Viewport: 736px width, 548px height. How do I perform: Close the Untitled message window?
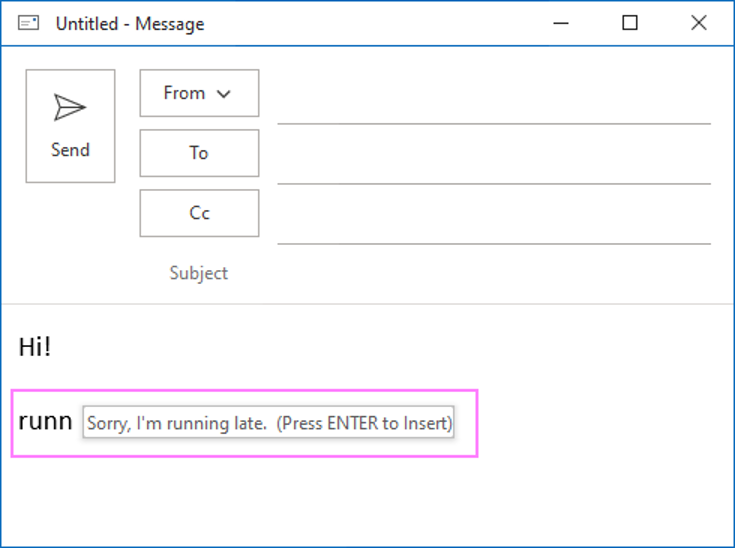coord(699,23)
